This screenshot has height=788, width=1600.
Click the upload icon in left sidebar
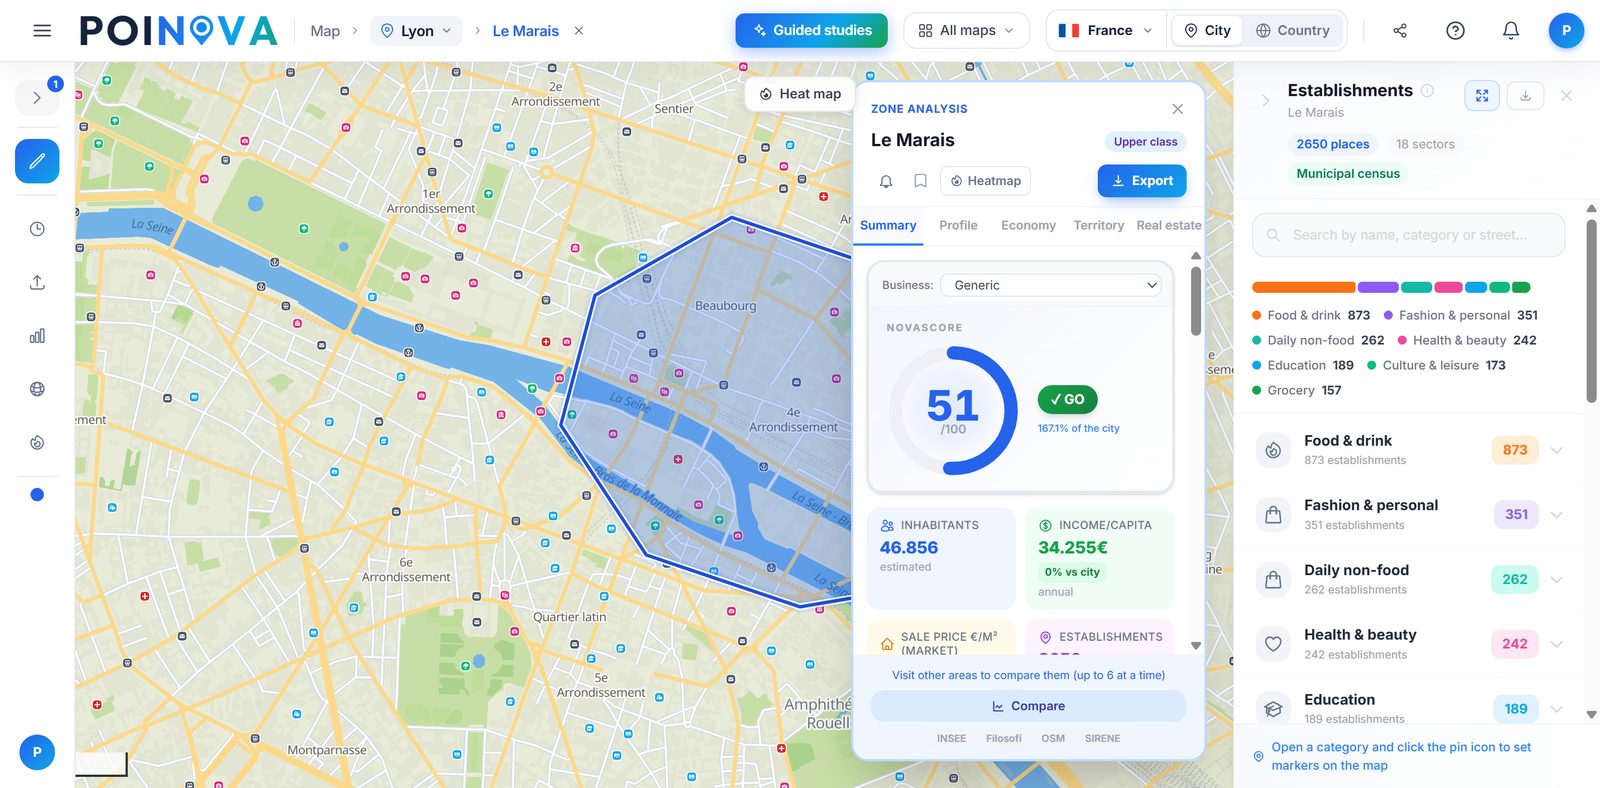click(x=37, y=282)
